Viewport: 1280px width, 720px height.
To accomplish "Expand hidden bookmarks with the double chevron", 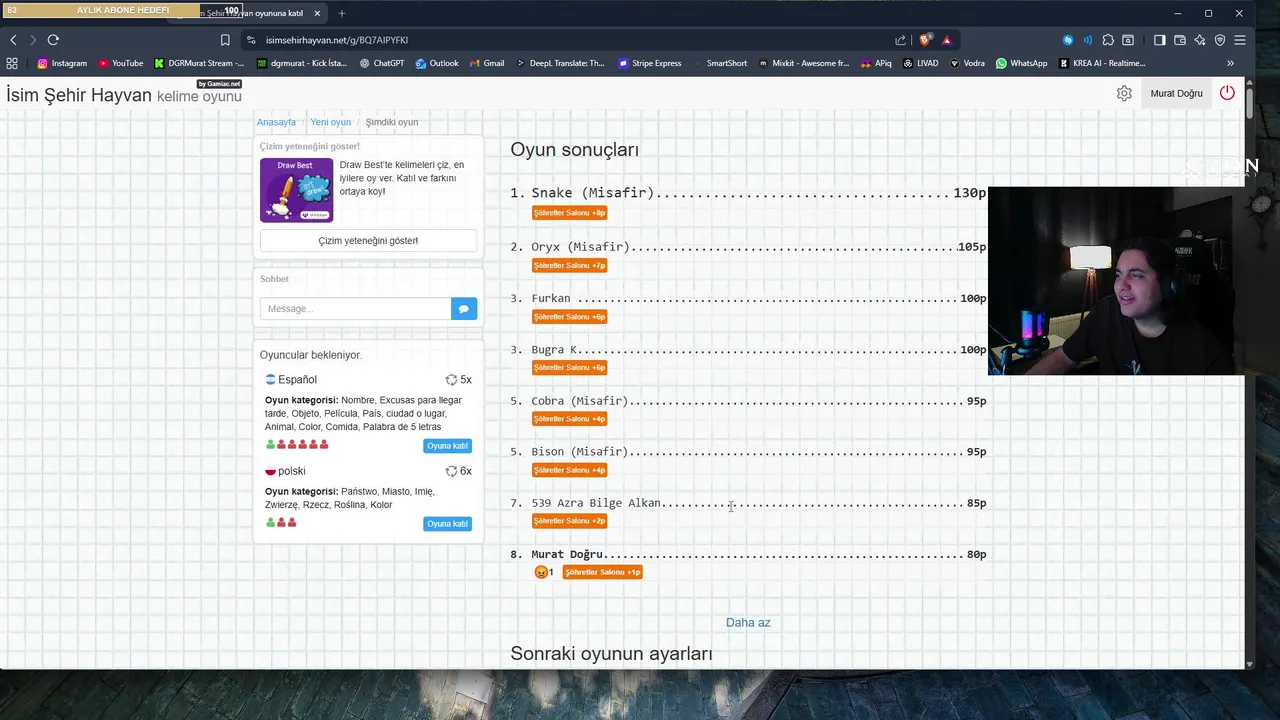I will point(1230,63).
